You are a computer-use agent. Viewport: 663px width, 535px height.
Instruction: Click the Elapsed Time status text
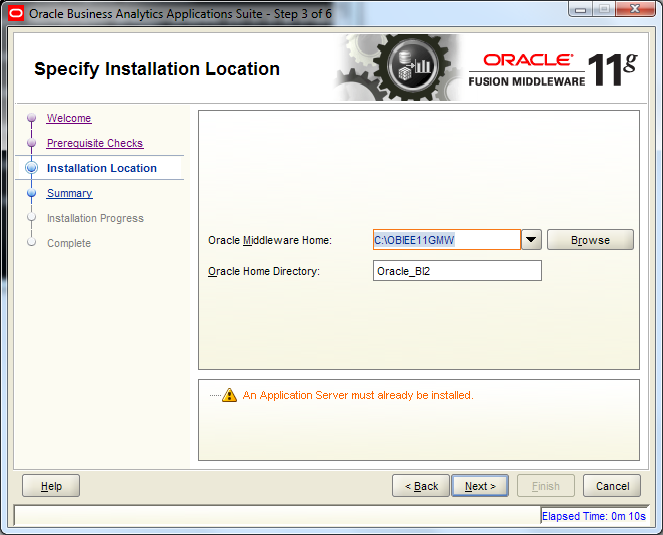tap(594, 516)
